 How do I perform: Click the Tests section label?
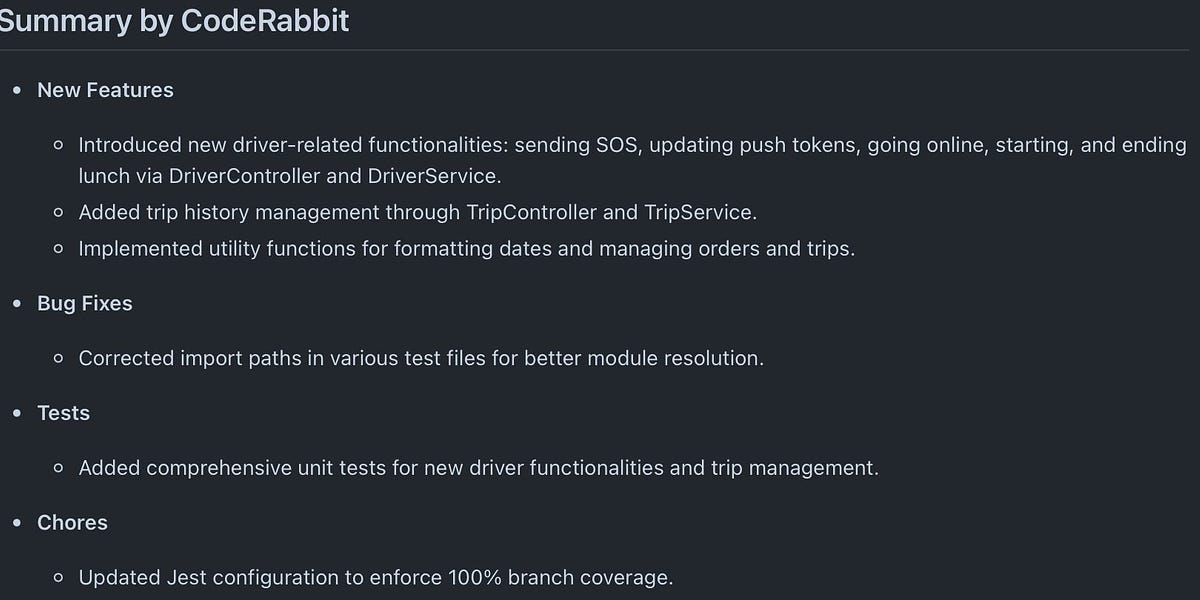coord(63,413)
